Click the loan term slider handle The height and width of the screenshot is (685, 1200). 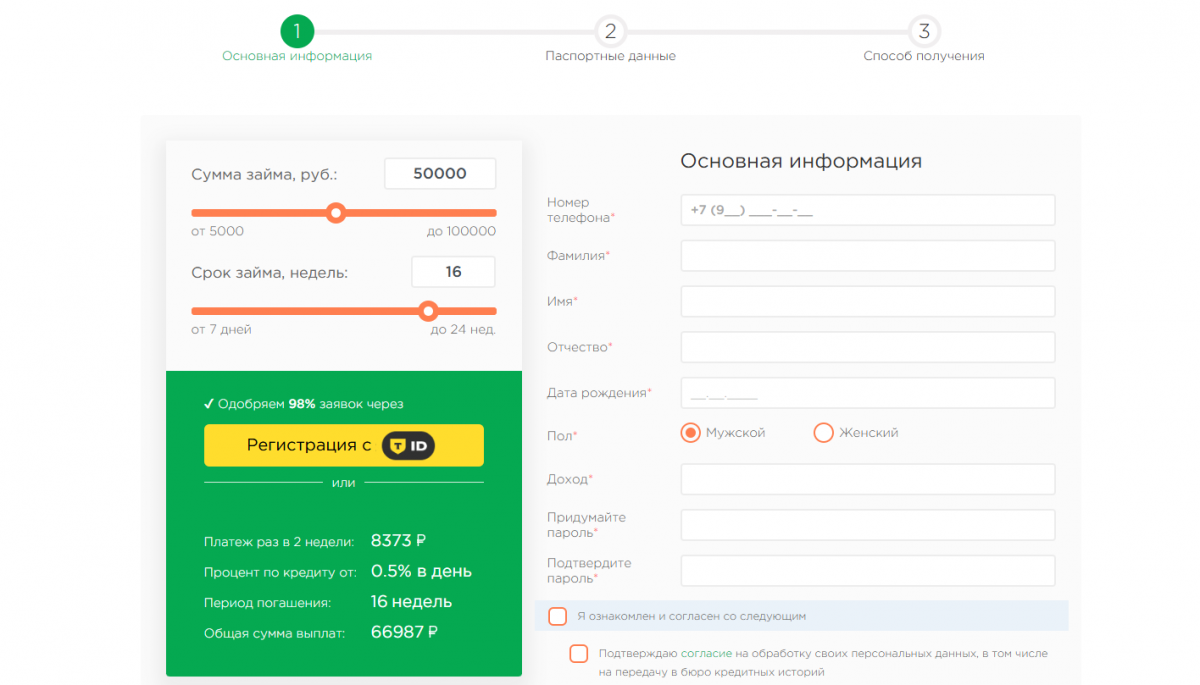(x=428, y=311)
